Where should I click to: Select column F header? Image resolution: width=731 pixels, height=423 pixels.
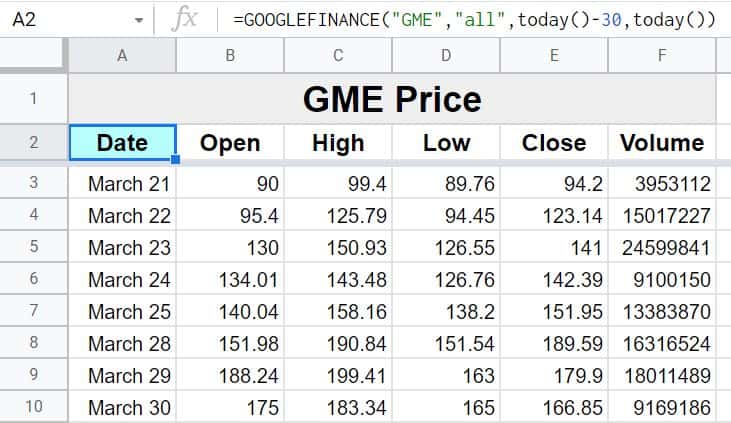661,56
